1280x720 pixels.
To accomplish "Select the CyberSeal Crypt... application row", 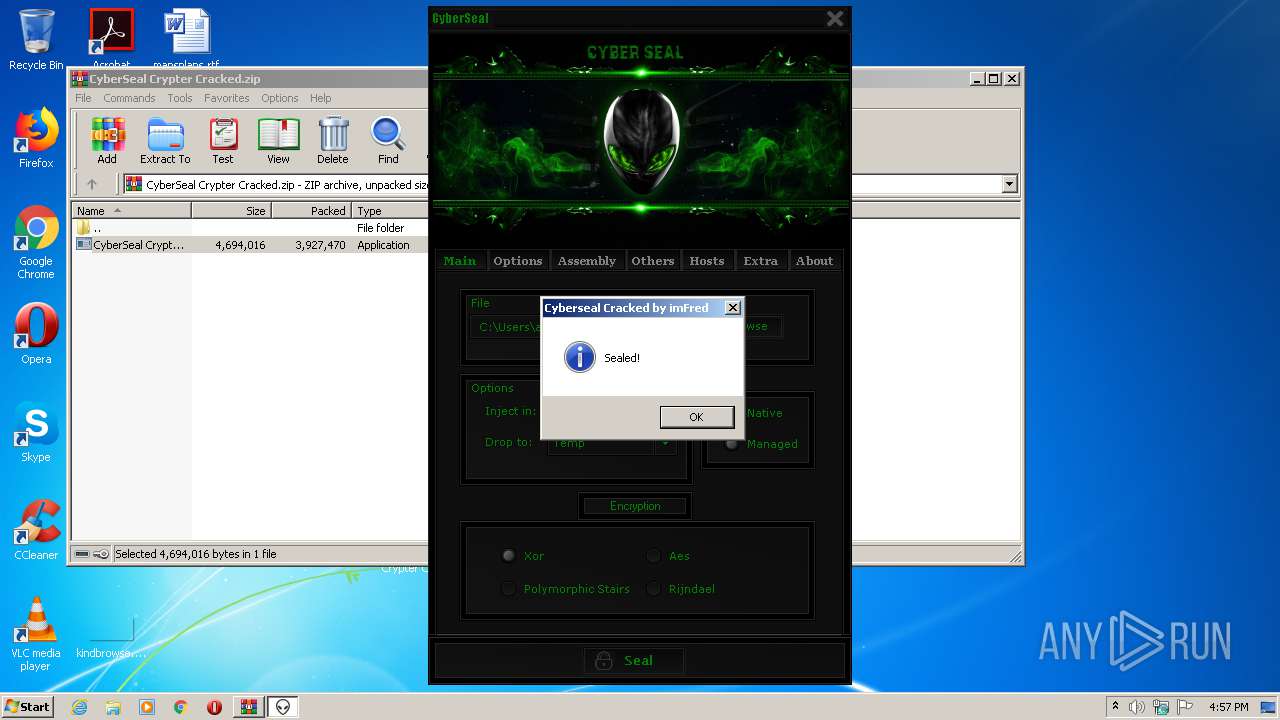I will tap(251, 245).
